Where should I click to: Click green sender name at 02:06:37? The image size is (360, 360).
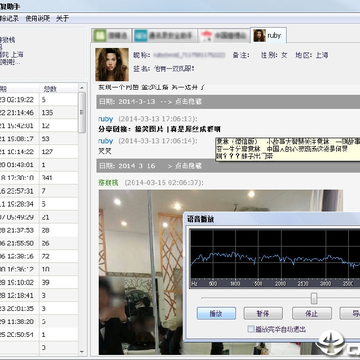click(108, 183)
